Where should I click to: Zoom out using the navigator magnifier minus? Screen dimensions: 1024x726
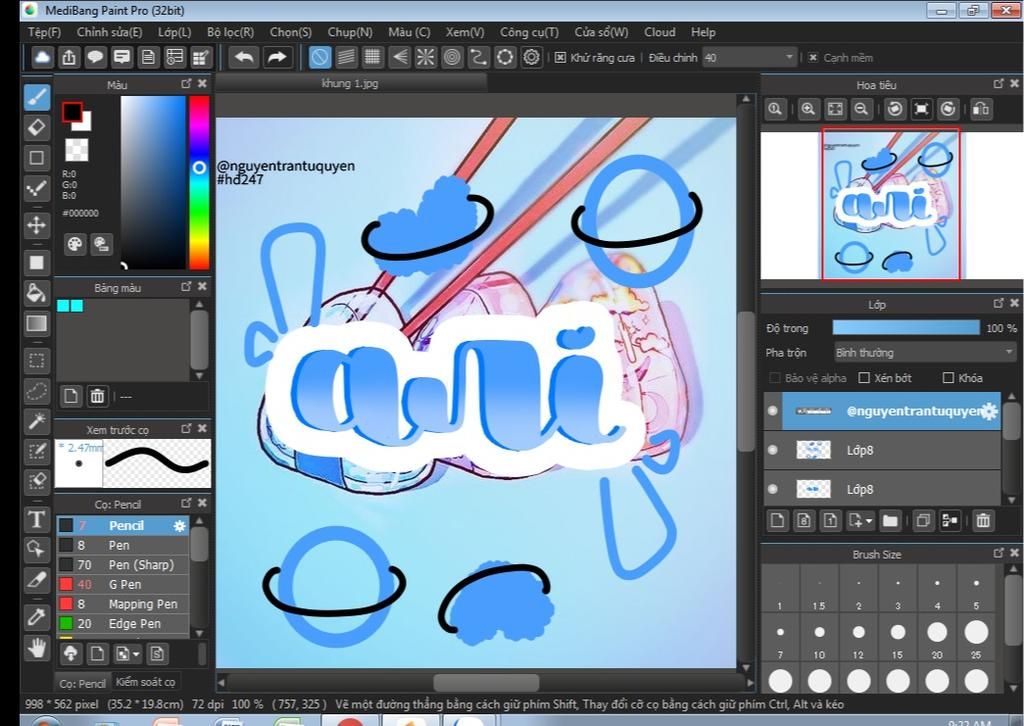tap(861, 109)
